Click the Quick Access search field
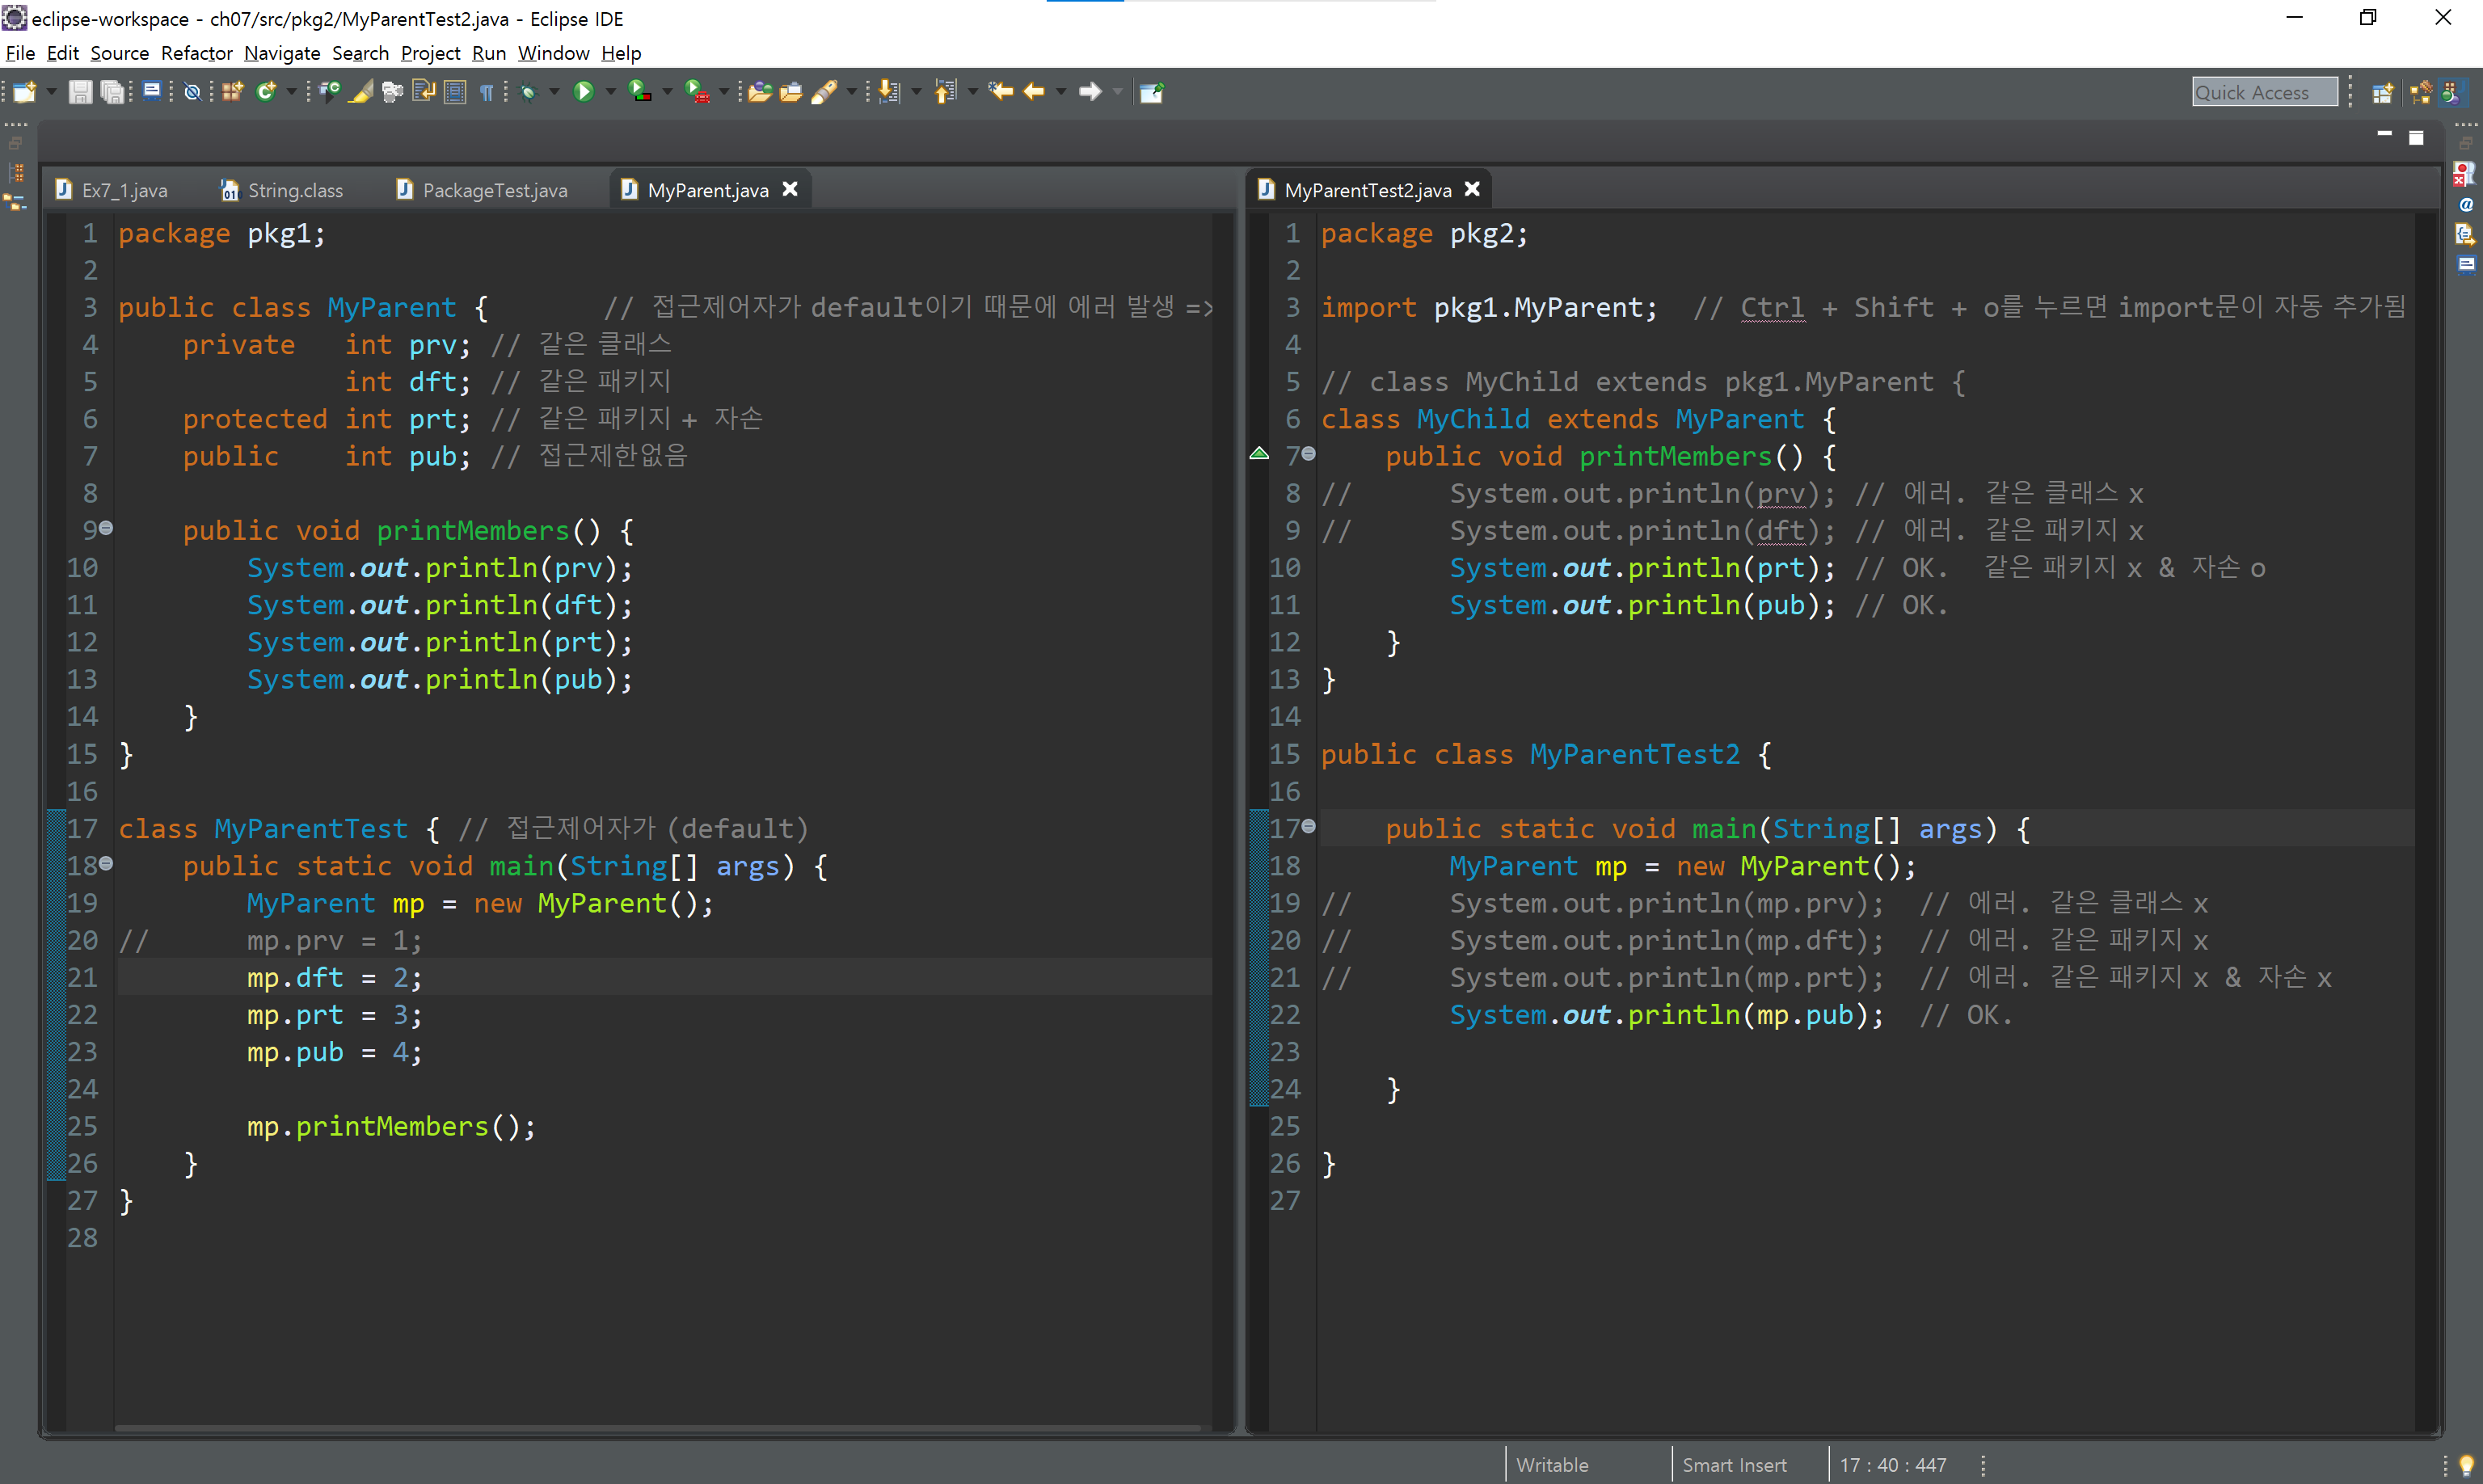 pyautogui.click(x=2263, y=92)
